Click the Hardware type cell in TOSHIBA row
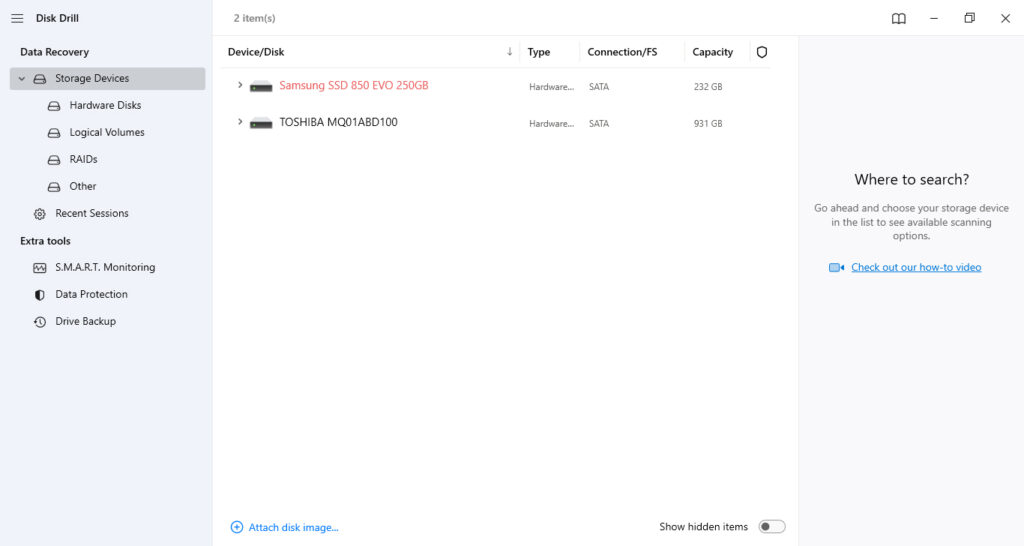Viewport: 1024px width, 546px height. tap(551, 123)
